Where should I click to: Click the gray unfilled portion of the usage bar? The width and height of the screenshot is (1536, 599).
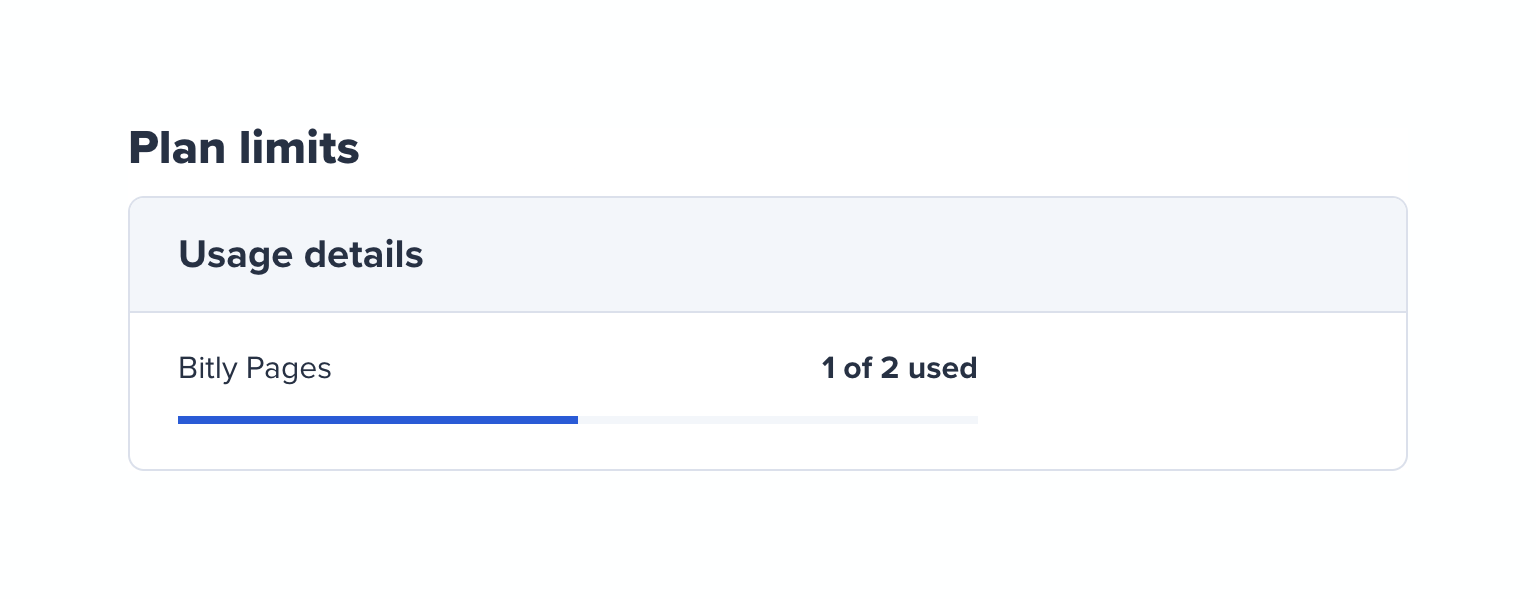click(x=778, y=420)
